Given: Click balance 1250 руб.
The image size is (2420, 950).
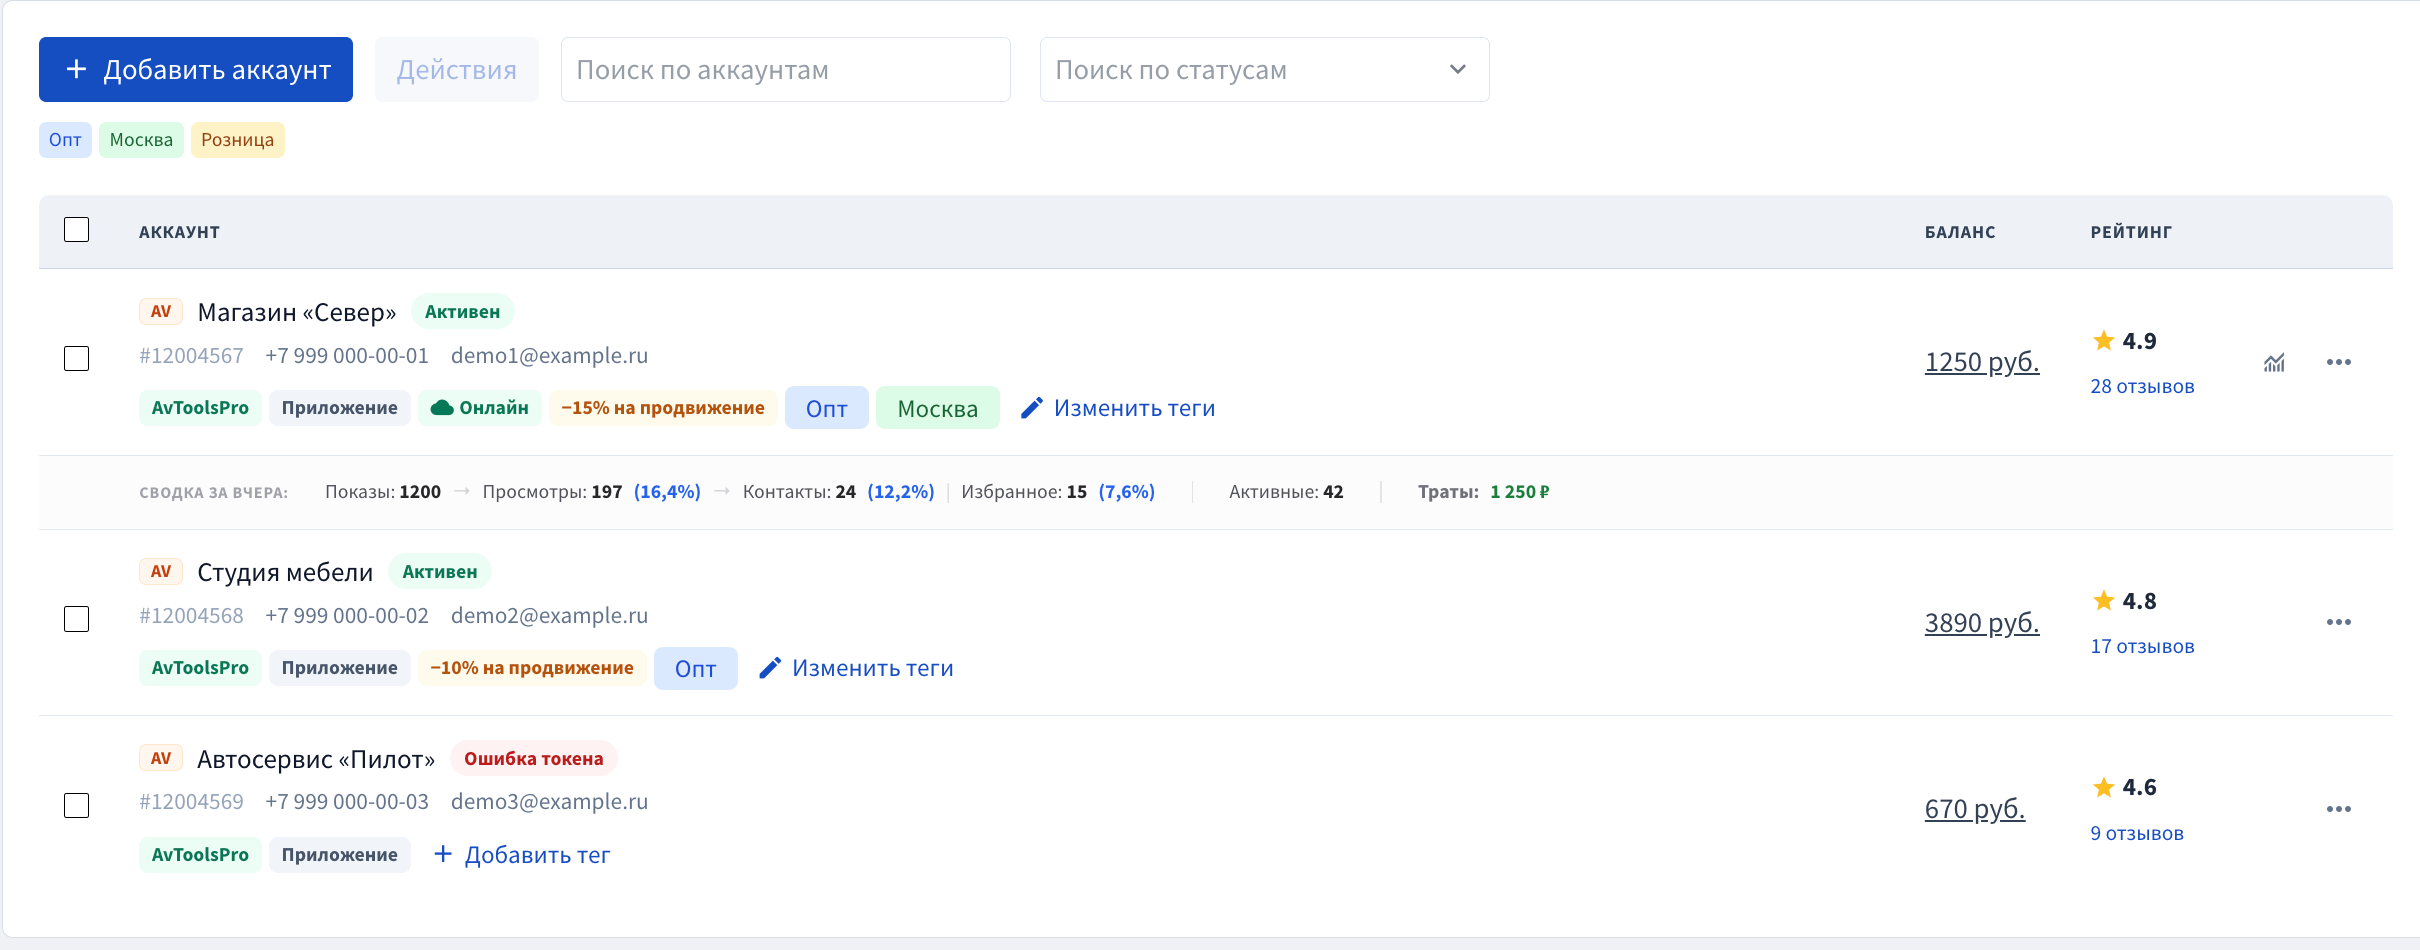Looking at the screenshot, I should coord(1982,362).
